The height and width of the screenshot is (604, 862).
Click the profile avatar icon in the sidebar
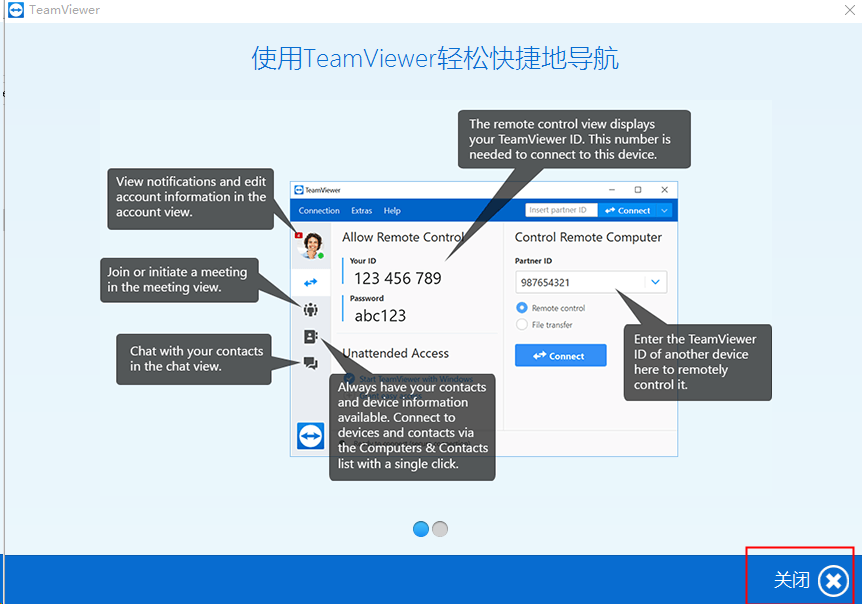[312, 245]
